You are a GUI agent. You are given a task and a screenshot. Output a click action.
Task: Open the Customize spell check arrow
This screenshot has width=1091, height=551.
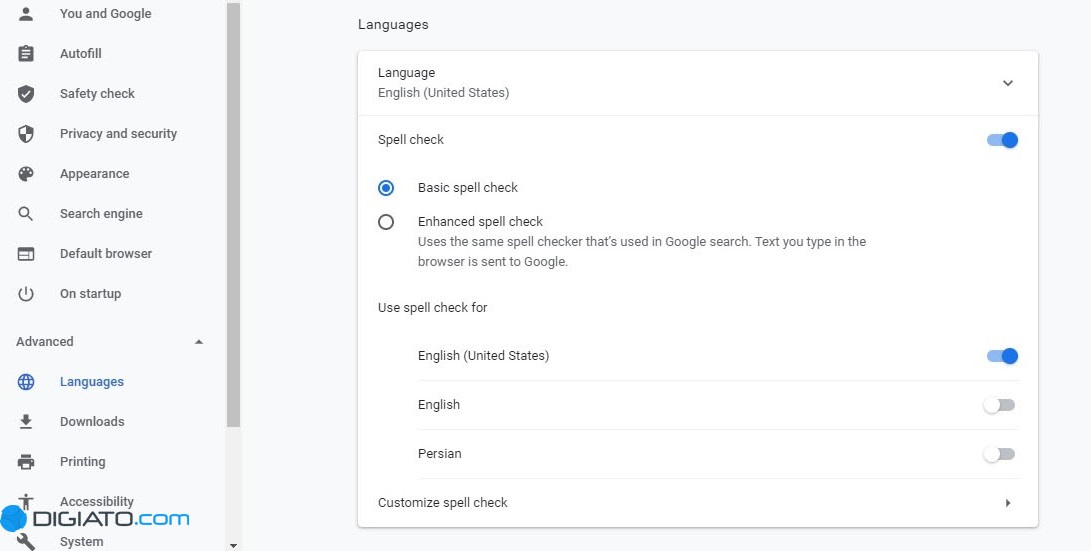coord(1007,503)
